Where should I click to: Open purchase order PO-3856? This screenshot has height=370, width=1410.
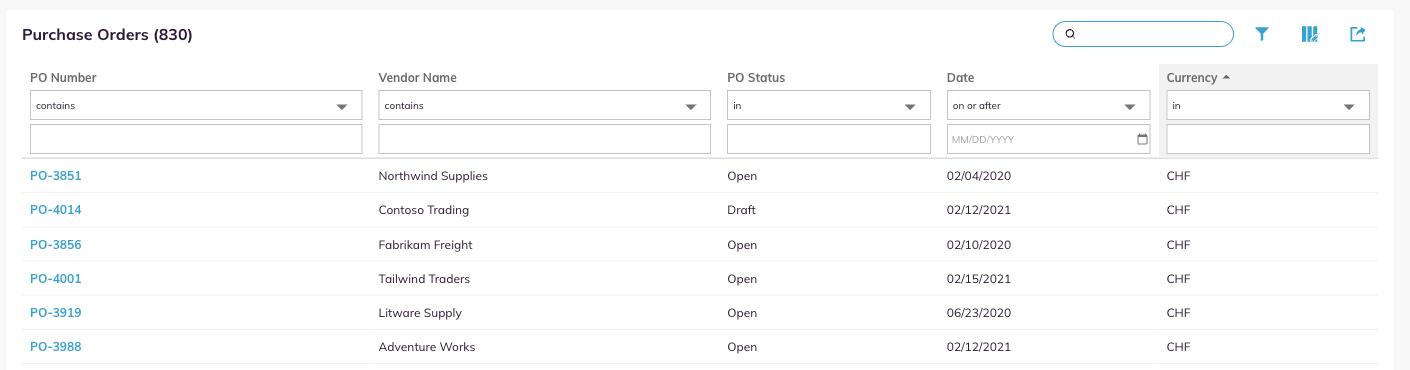[x=56, y=244]
